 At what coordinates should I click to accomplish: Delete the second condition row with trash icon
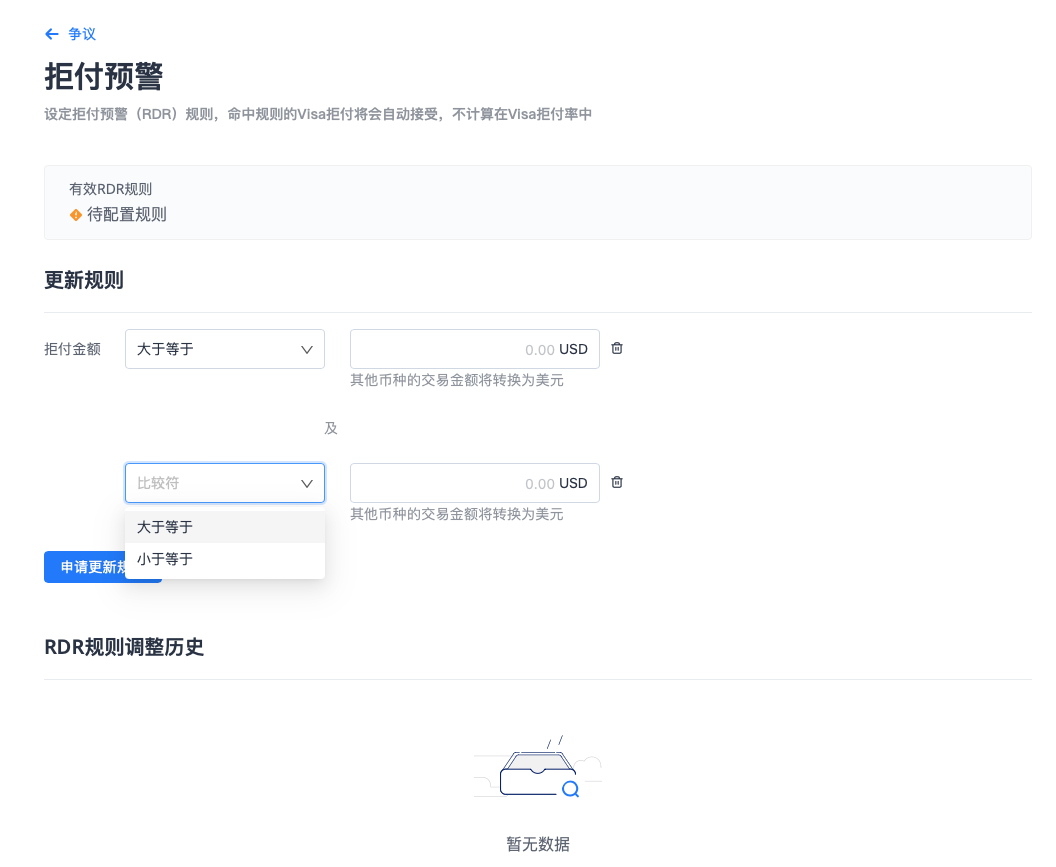click(617, 482)
